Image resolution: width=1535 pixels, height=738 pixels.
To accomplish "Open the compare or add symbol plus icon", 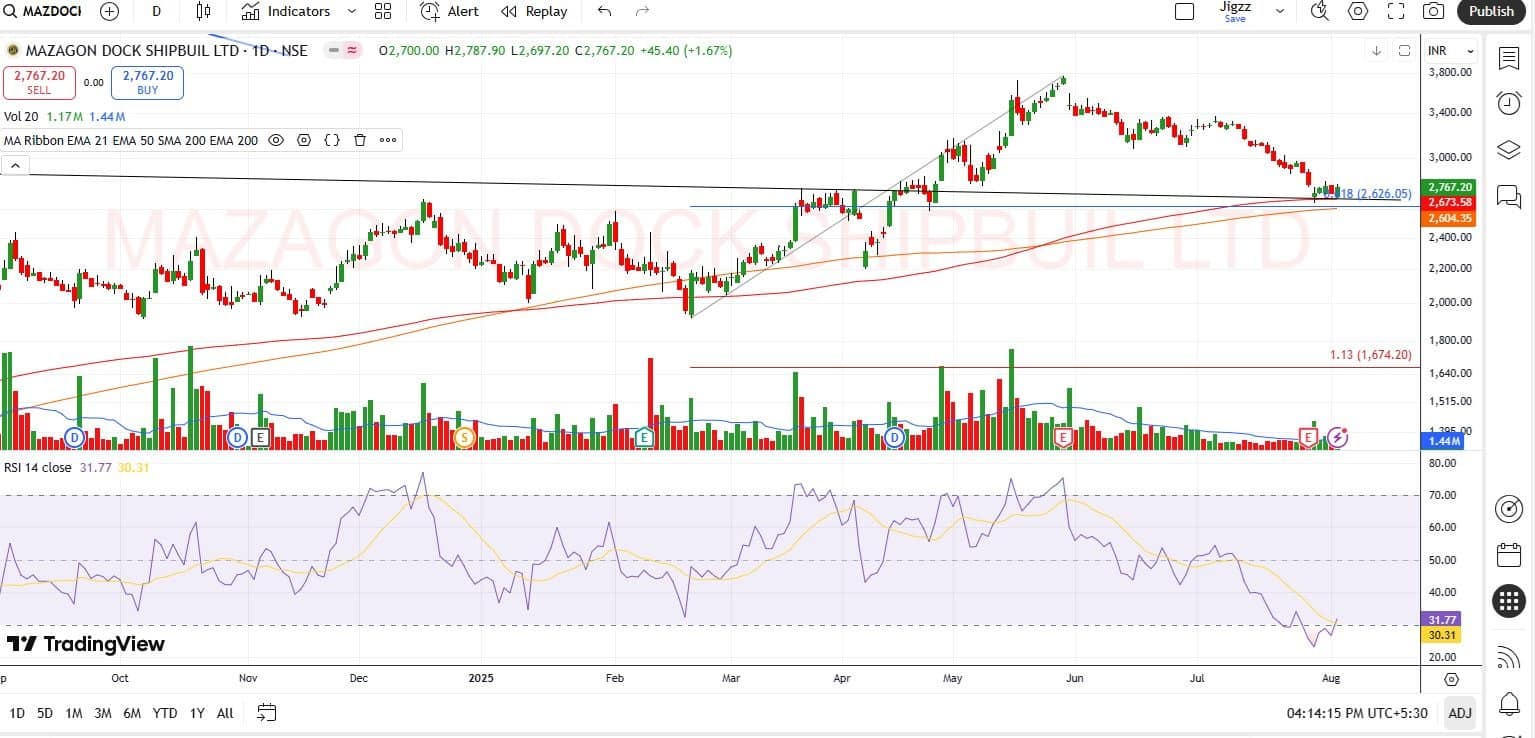I will point(109,11).
